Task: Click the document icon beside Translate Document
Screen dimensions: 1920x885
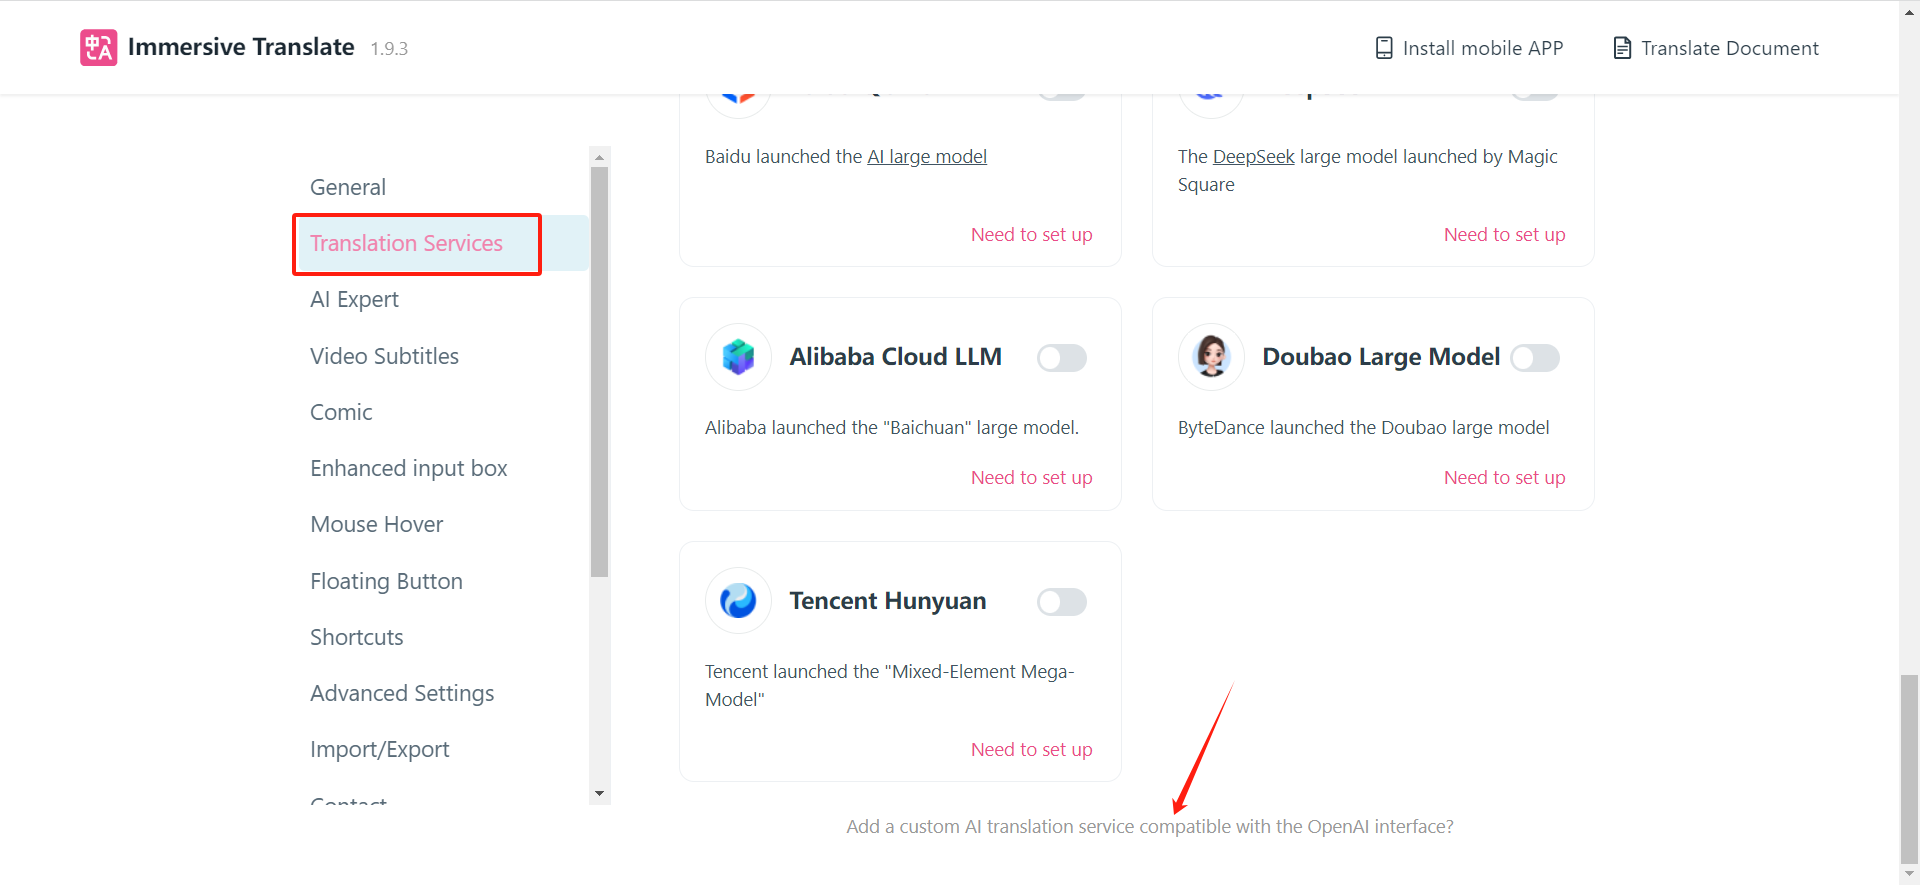Action: click(1621, 47)
